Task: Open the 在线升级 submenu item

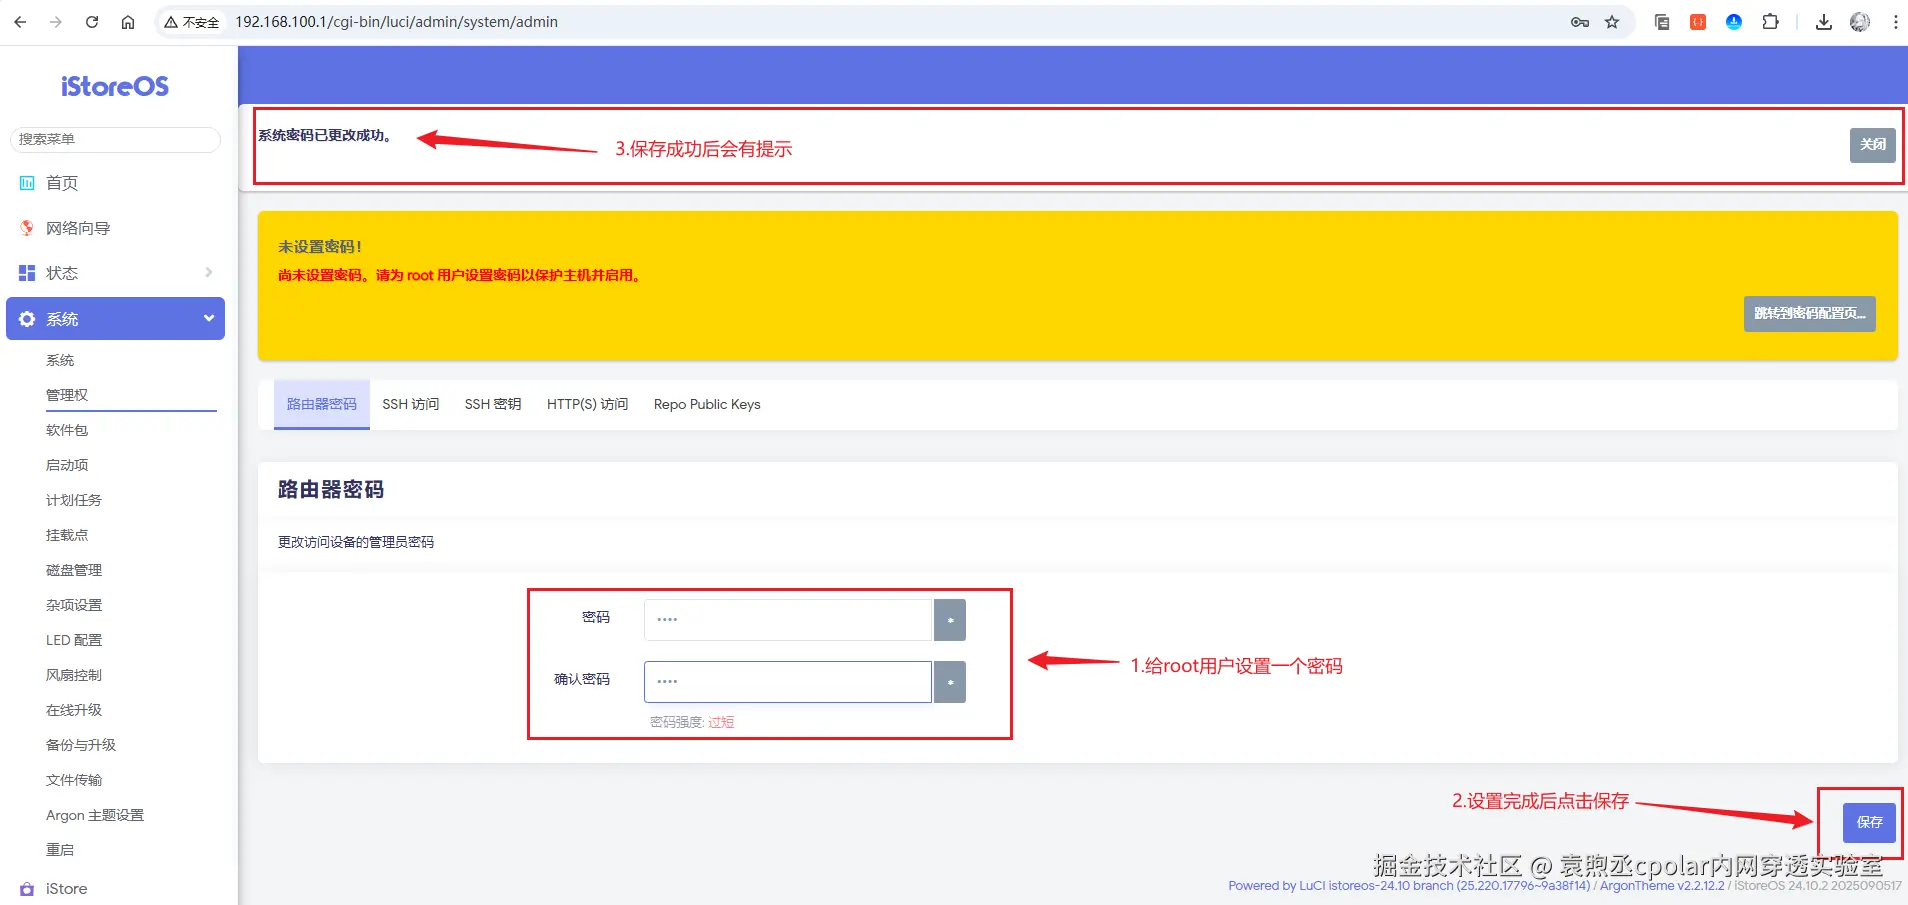Action: coord(74,710)
